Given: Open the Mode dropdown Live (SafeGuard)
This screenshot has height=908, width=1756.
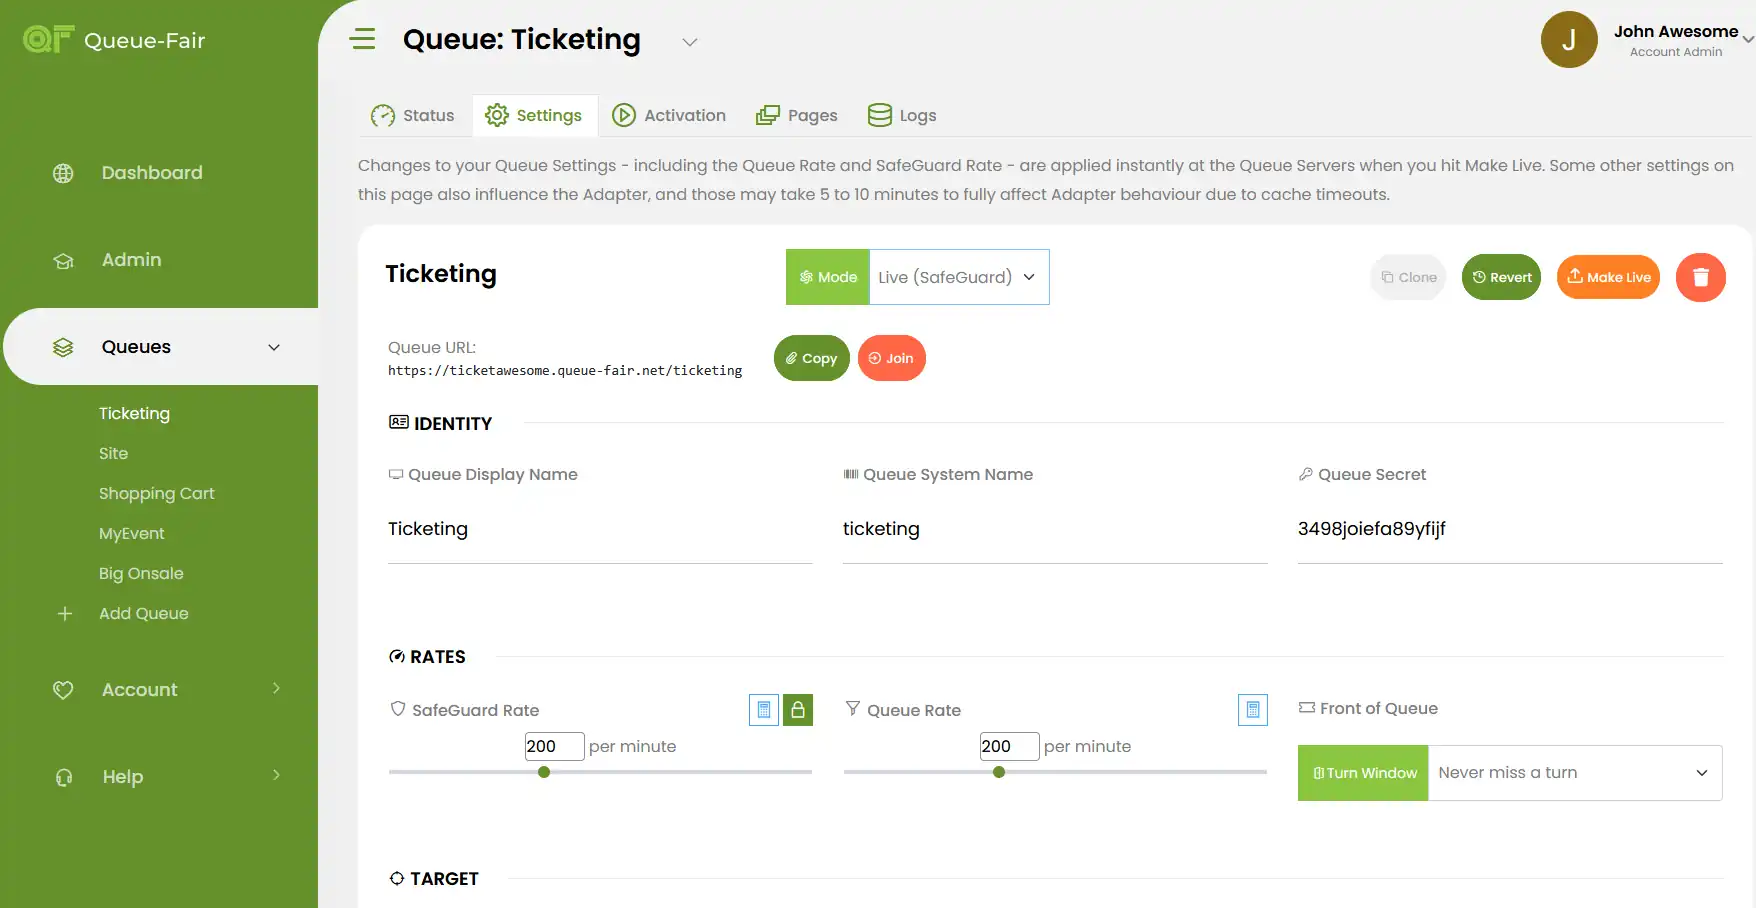Looking at the screenshot, I should click(x=959, y=277).
